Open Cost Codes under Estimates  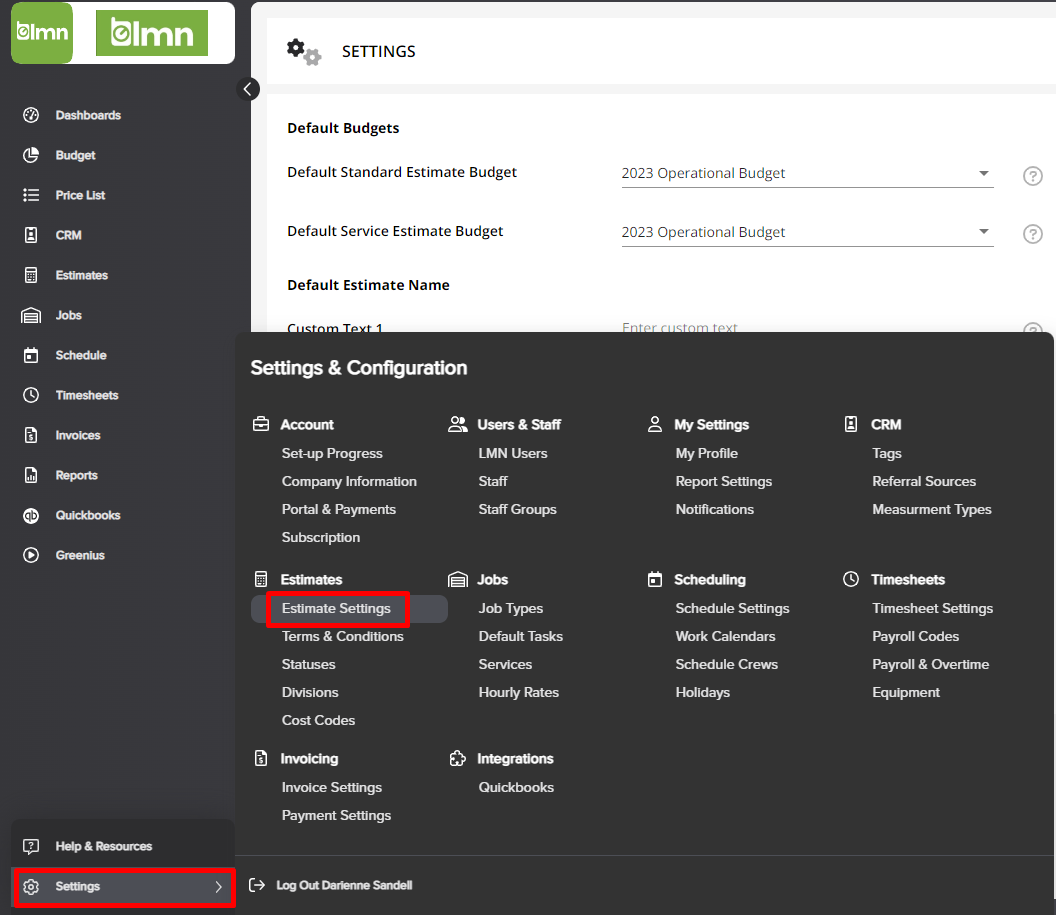tap(318, 720)
